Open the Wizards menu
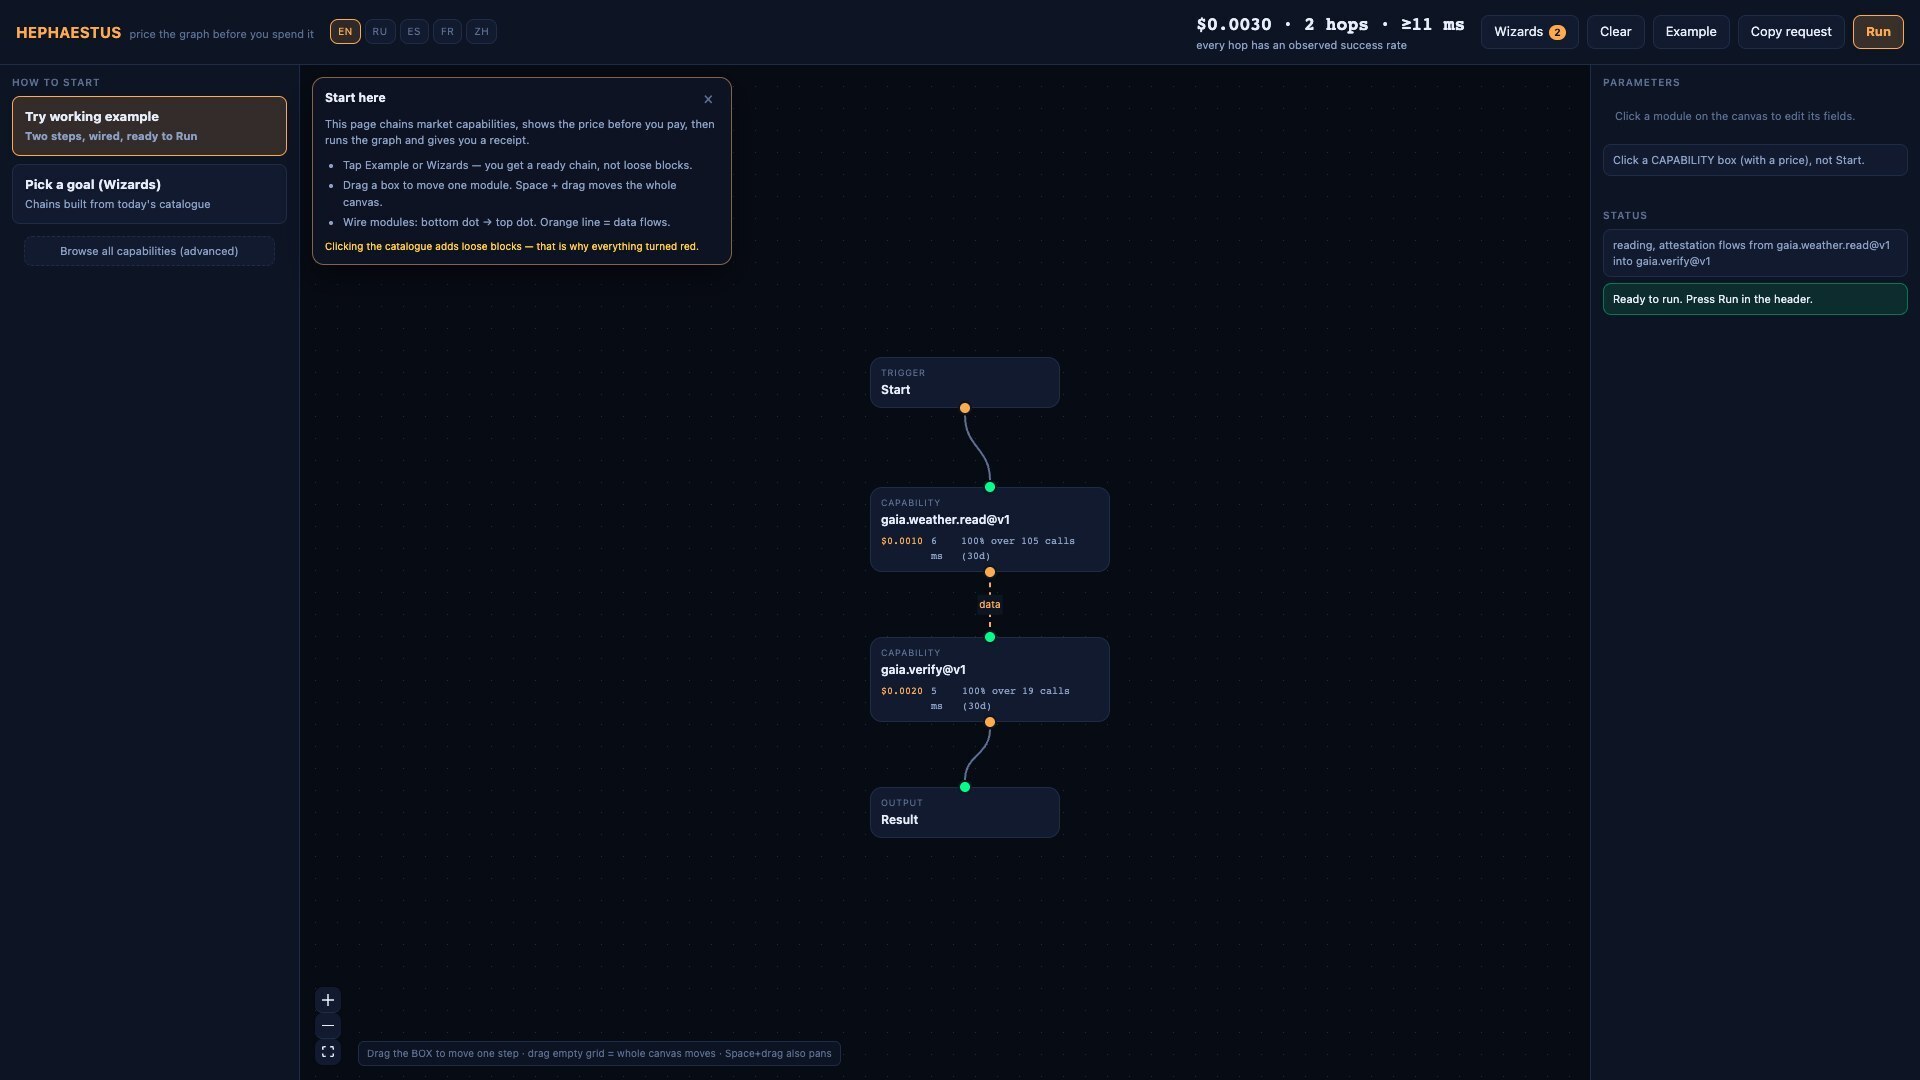Viewport: 1920px width, 1080px height. pos(1529,32)
